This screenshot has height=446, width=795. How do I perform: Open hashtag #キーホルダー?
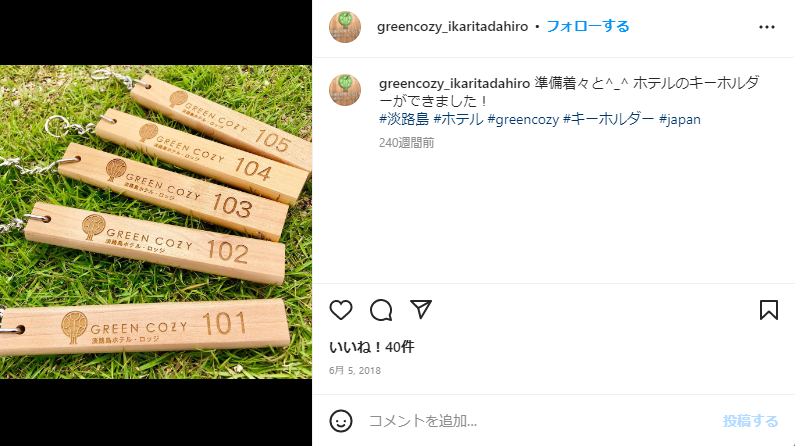point(608,119)
